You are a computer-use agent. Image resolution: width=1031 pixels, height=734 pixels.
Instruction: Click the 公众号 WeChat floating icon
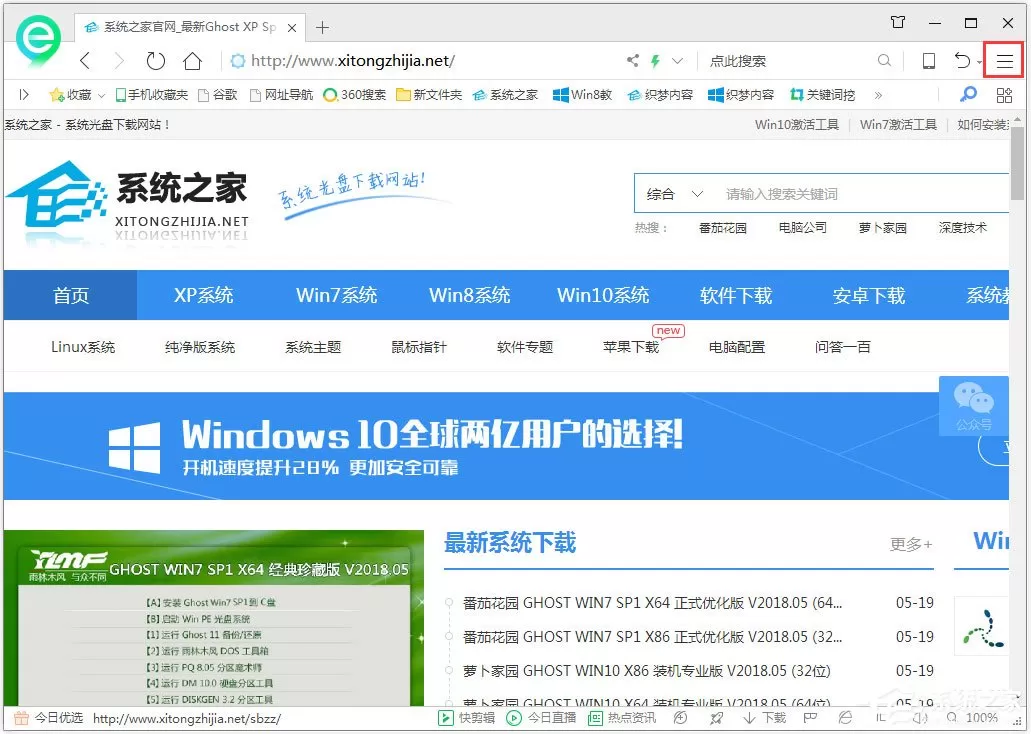(974, 405)
